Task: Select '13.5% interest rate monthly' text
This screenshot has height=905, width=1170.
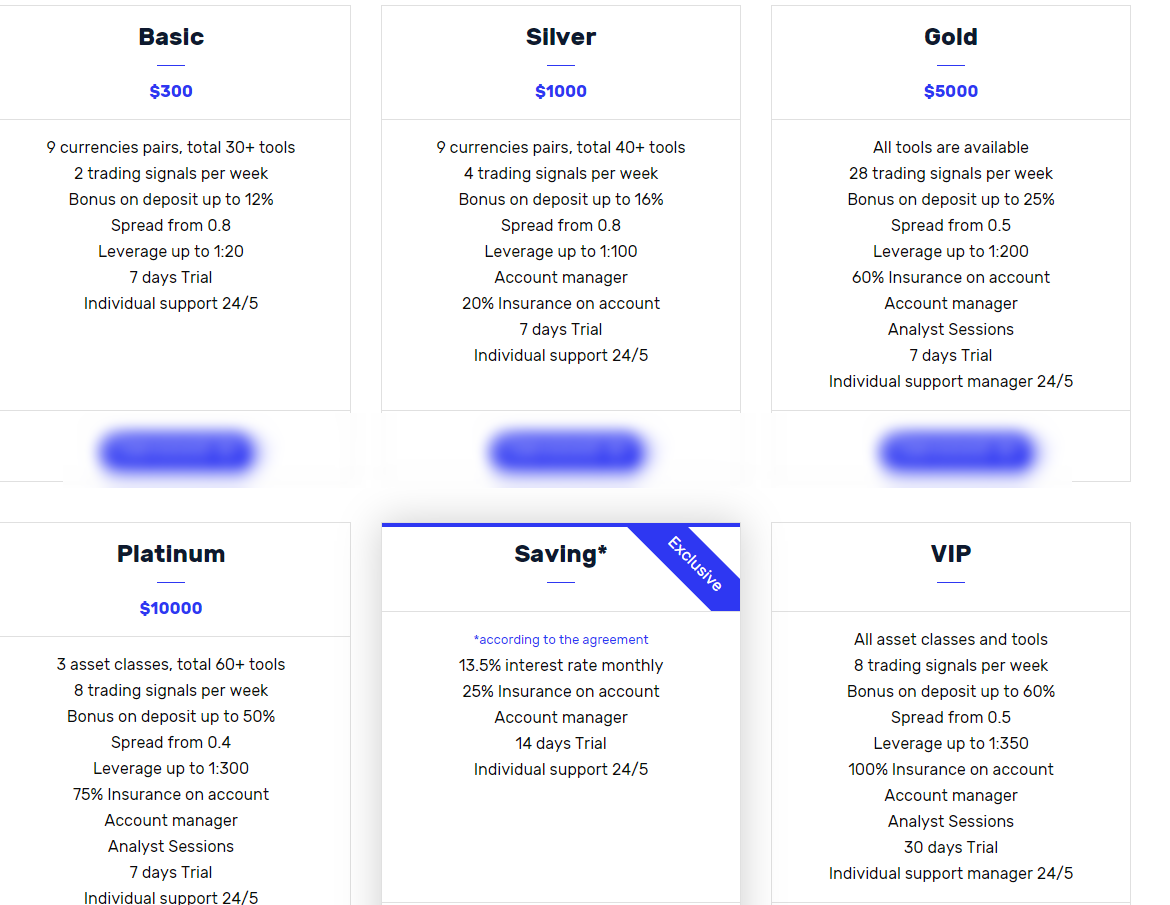Action: click(x=561, y=666)
